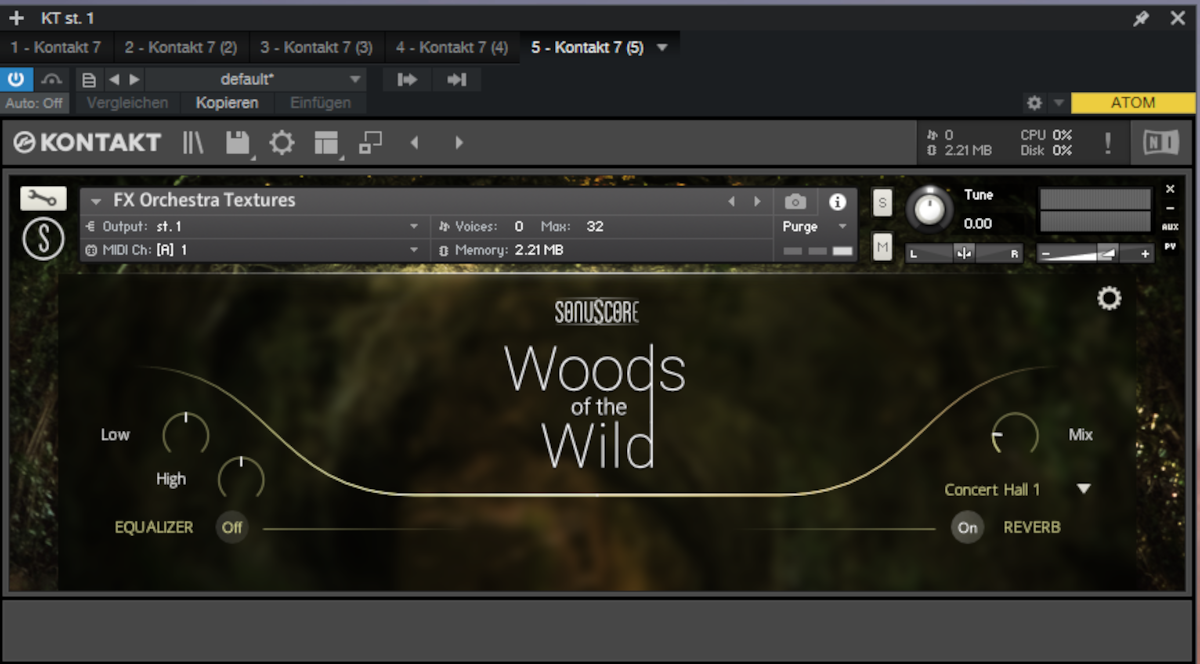1200x664 pixels.
Task: Toggle plugin power bypass button
Action: (x=17, y=80)
